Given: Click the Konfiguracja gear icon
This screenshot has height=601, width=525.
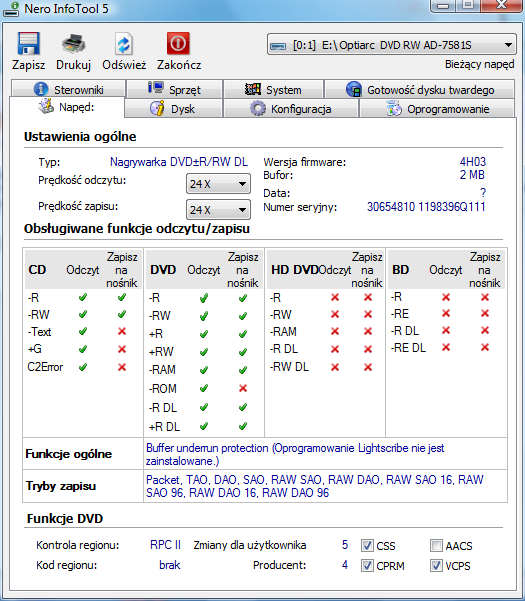Looking at the screenshot, I should pyautogui.click(x=258, y=108).
